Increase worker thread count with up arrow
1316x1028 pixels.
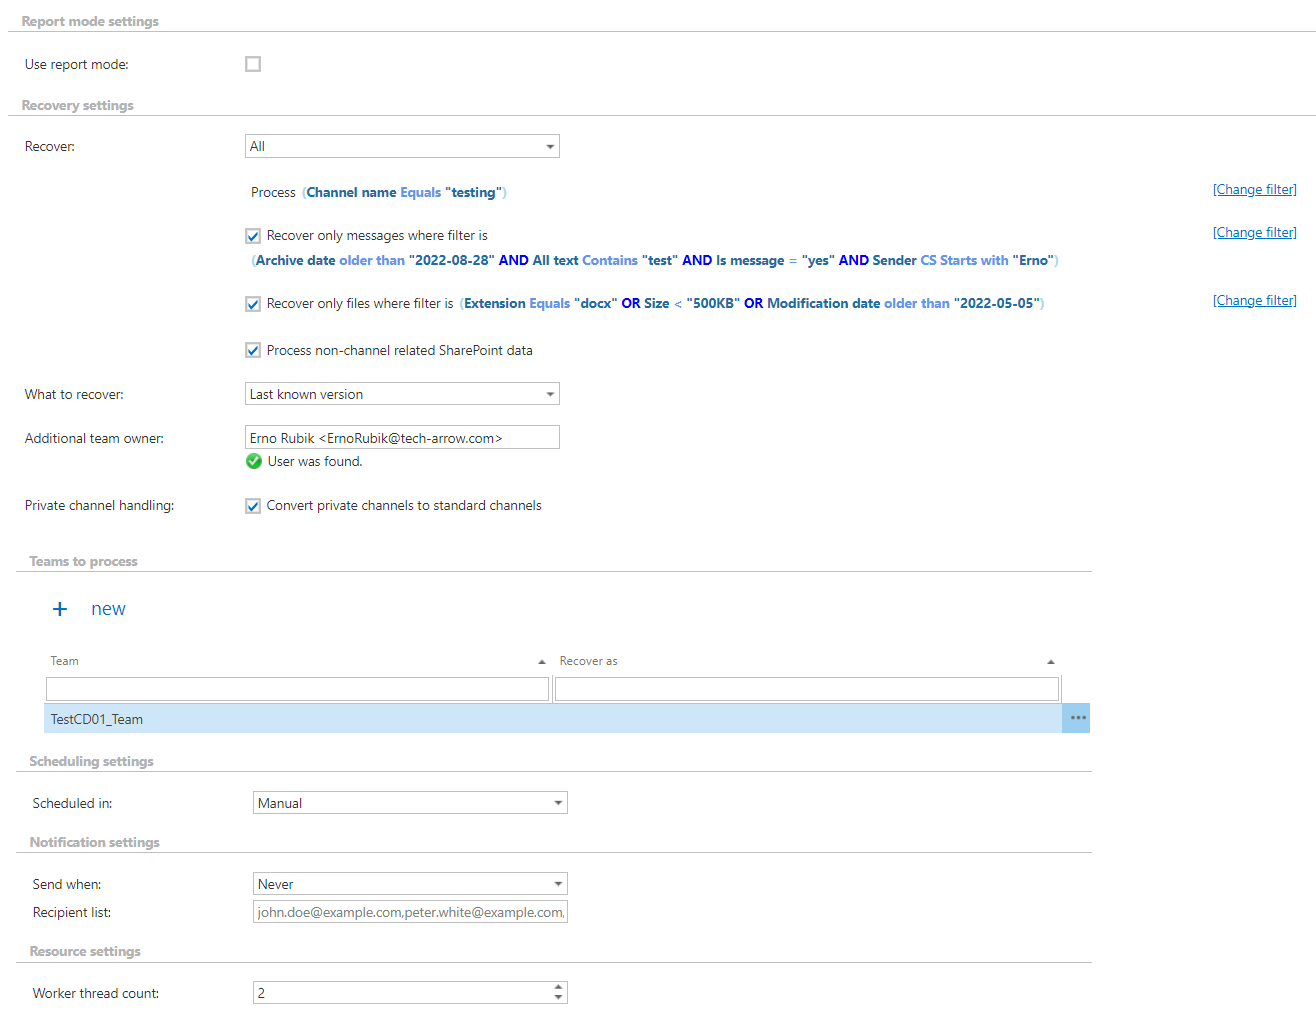pos(558,987)
